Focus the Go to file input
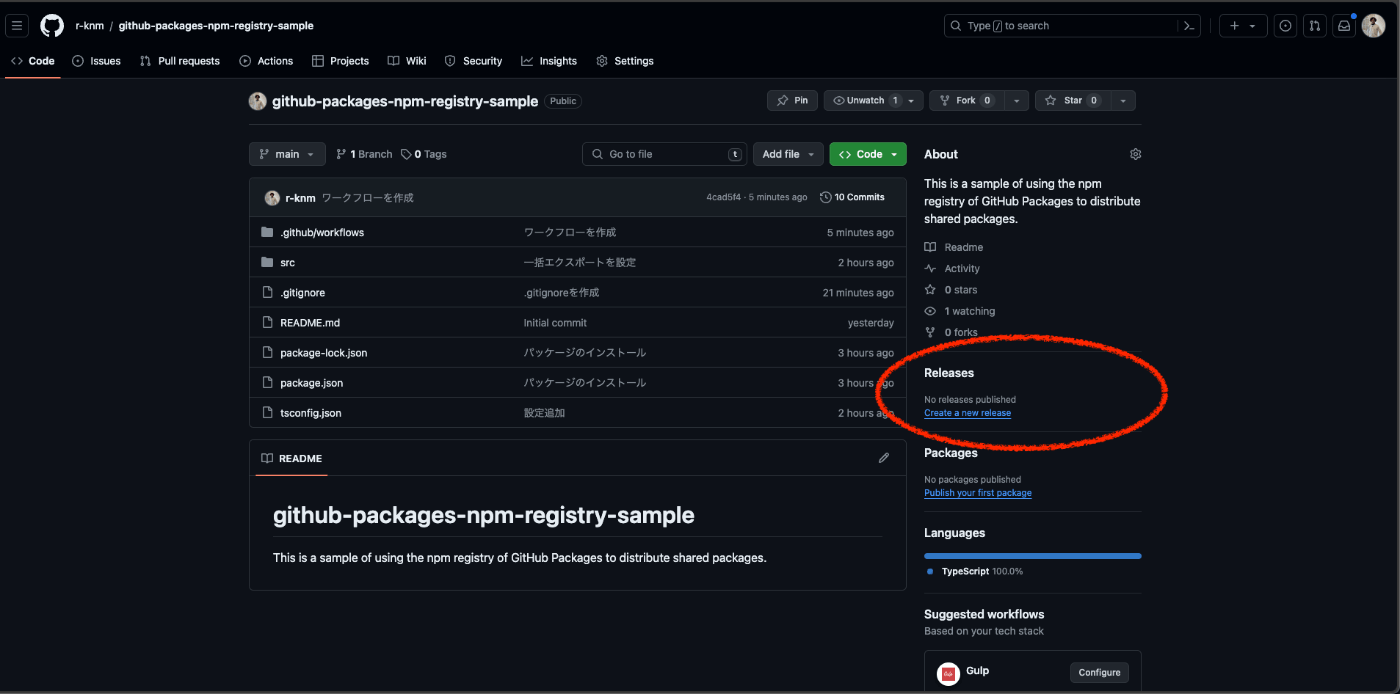The width and height of the screenshot is (1400, 694). 665,154
